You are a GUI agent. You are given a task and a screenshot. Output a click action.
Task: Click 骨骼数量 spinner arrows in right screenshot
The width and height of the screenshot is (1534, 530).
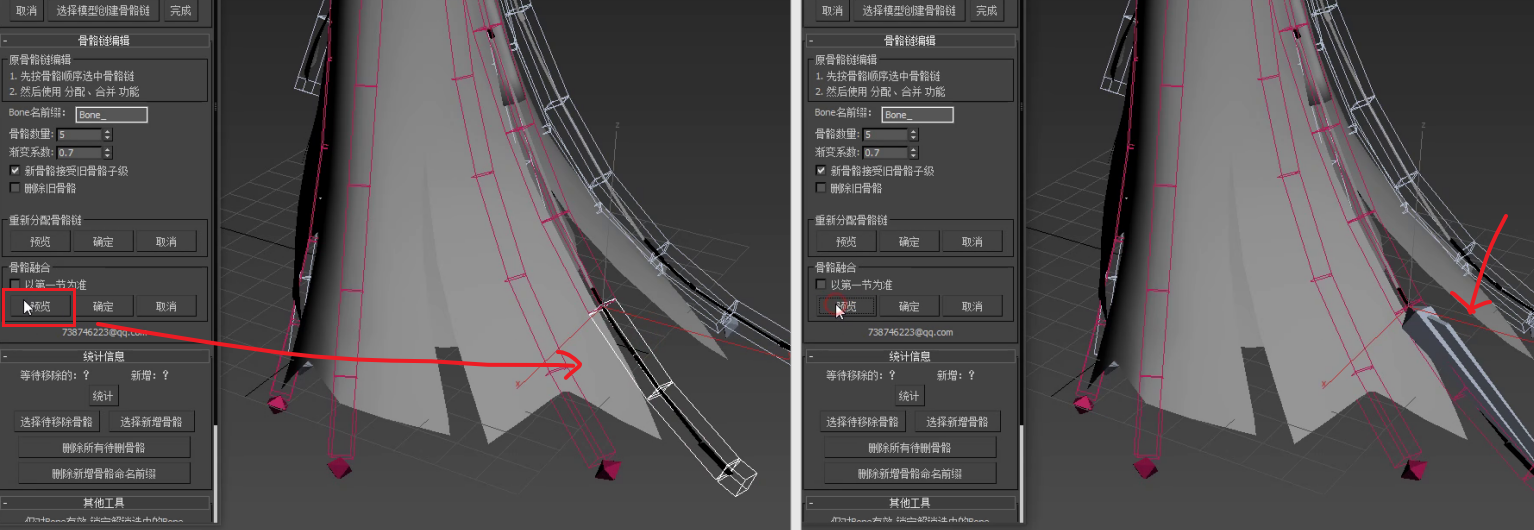tap(915, 135)
